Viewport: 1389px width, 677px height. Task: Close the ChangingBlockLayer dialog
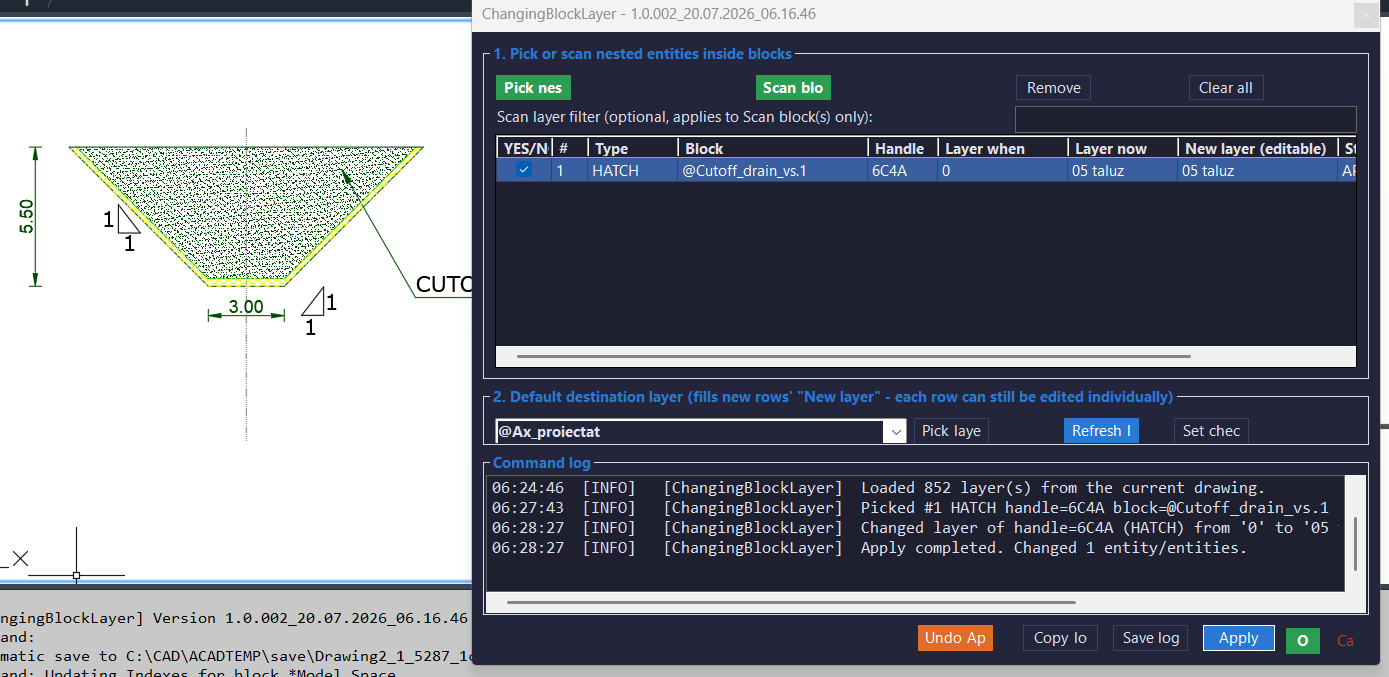pos(1366,15)
